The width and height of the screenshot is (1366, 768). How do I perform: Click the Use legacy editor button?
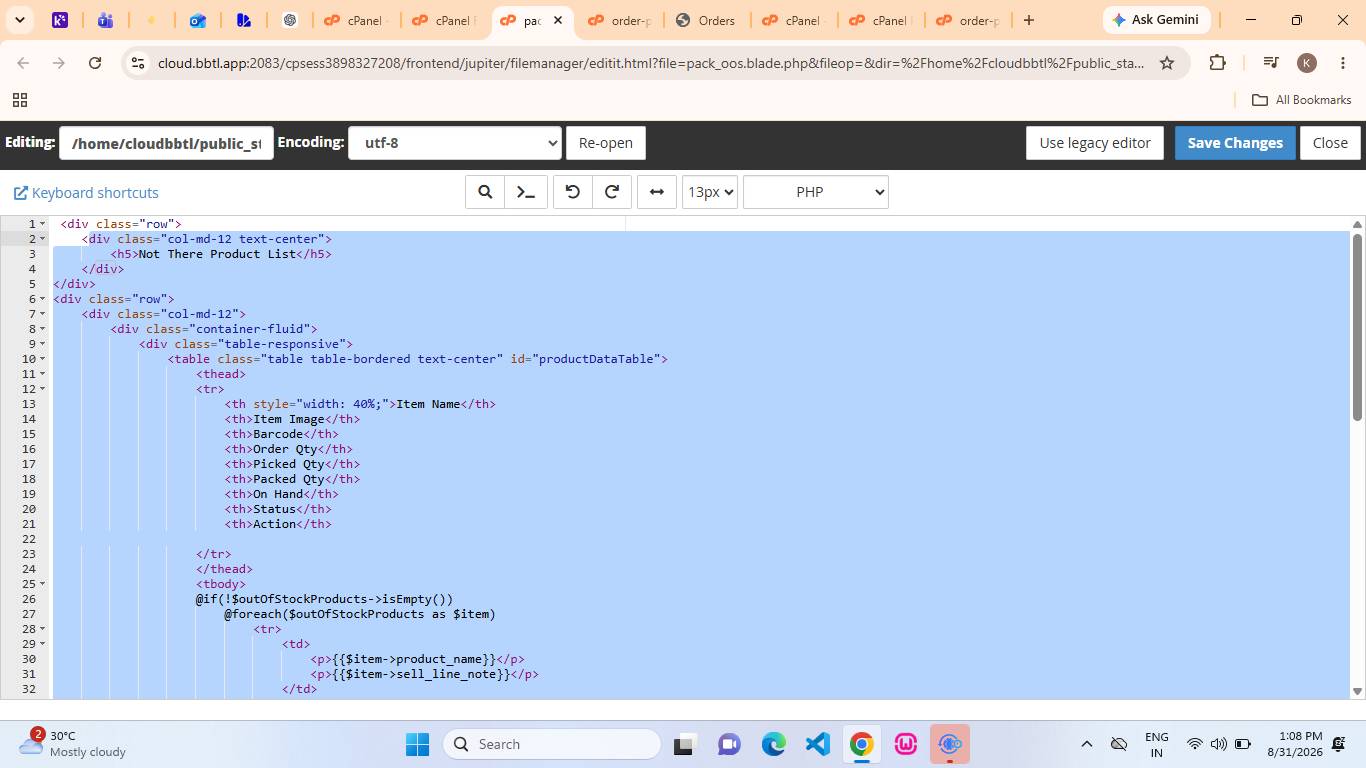pyautogui.click(x=1095, y=143)
